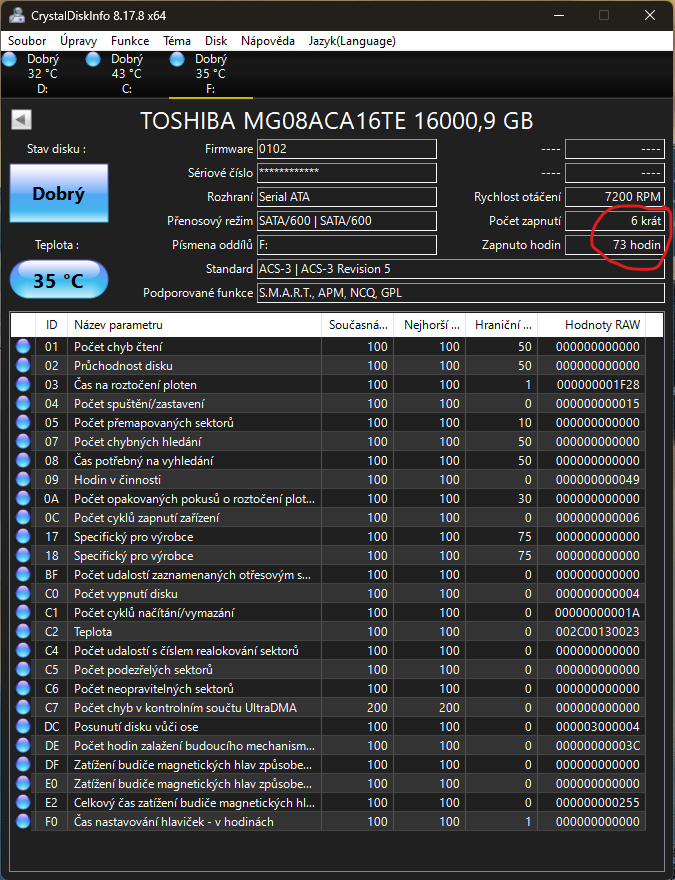The image size is (675, 880).
Task: Click status icon for Počet spuštění/zastavení
Action: [23, 404]
